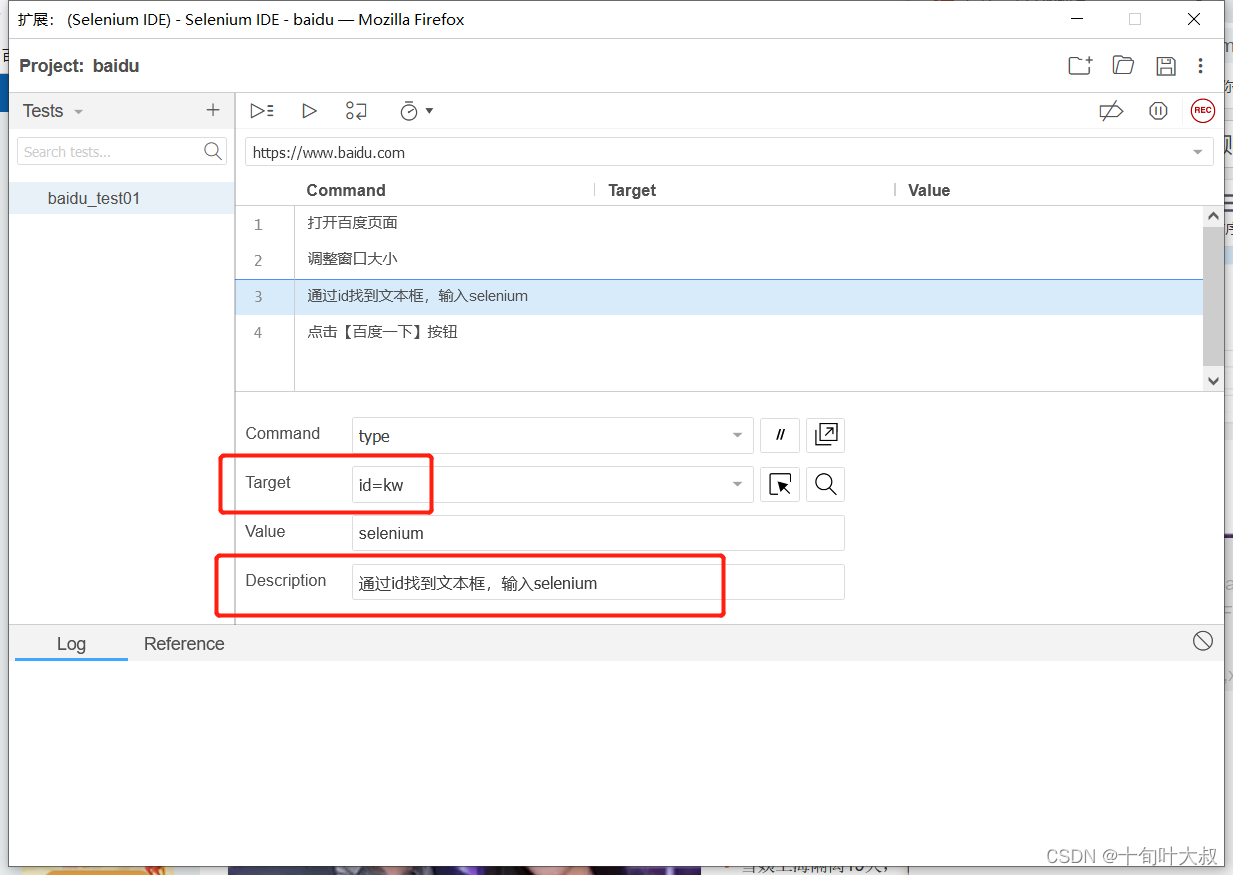
Task: Select row 3 通过id找到文本框 command
Action: coord(719,296)
